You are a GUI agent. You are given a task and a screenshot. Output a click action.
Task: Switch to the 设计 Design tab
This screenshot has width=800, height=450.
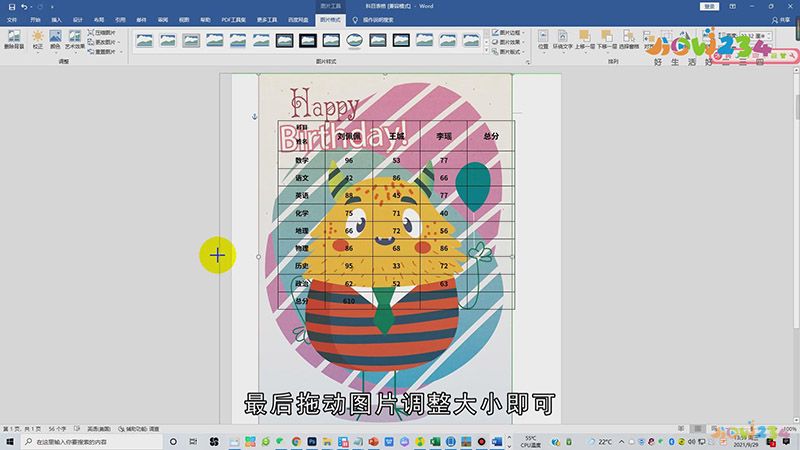[78, 20]
